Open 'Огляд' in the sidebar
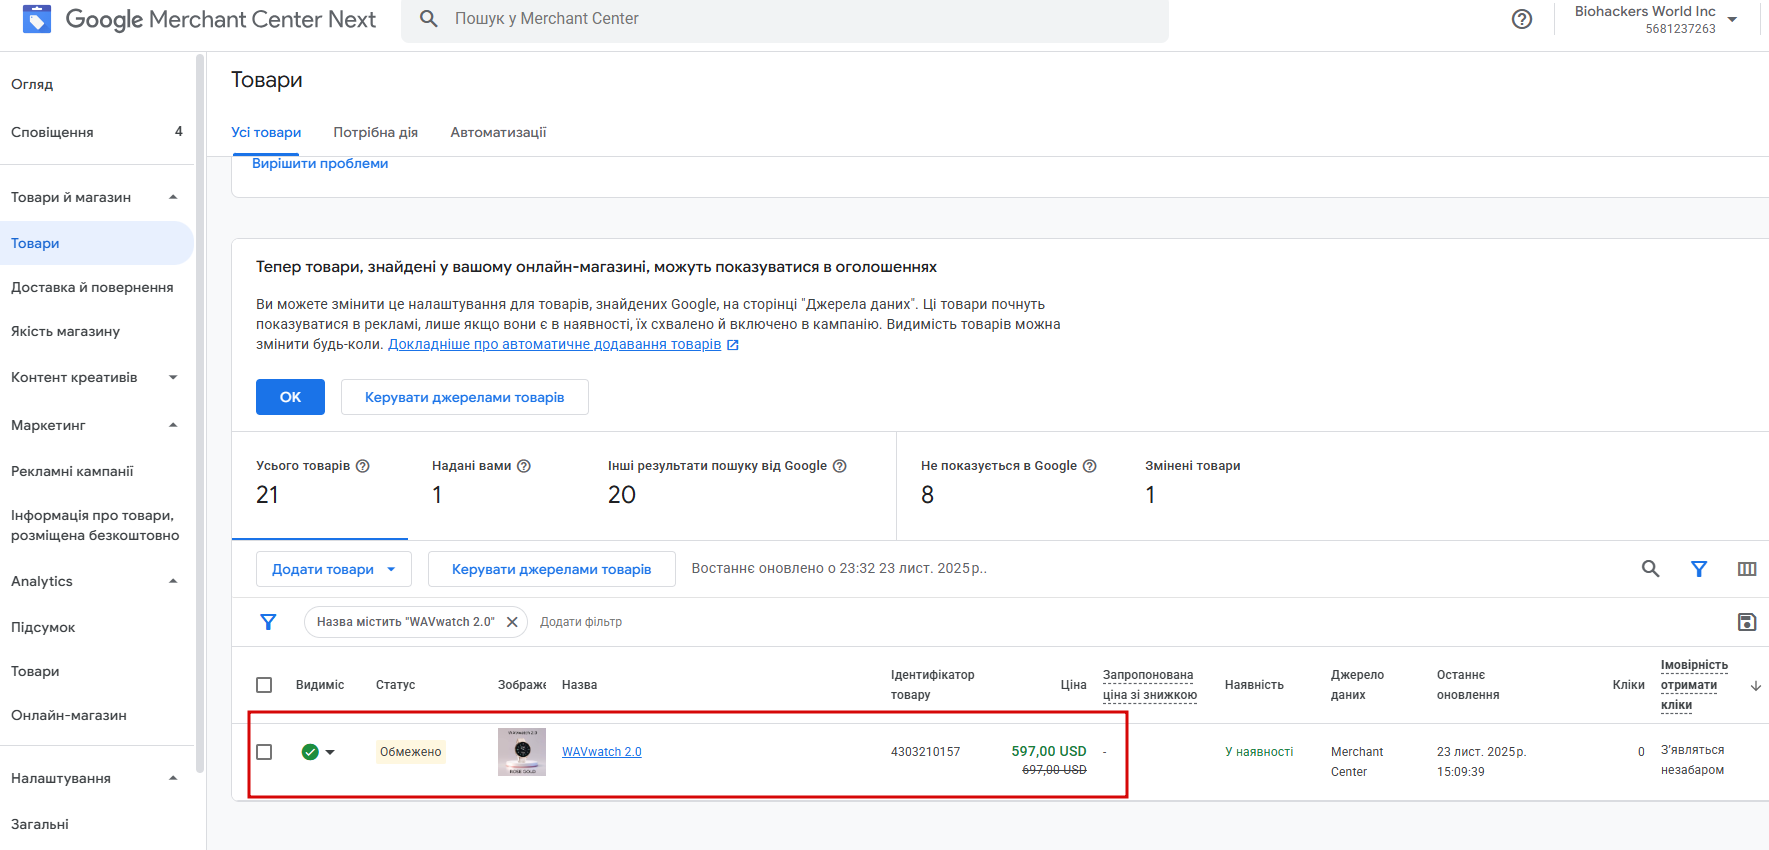 [32, 84]
